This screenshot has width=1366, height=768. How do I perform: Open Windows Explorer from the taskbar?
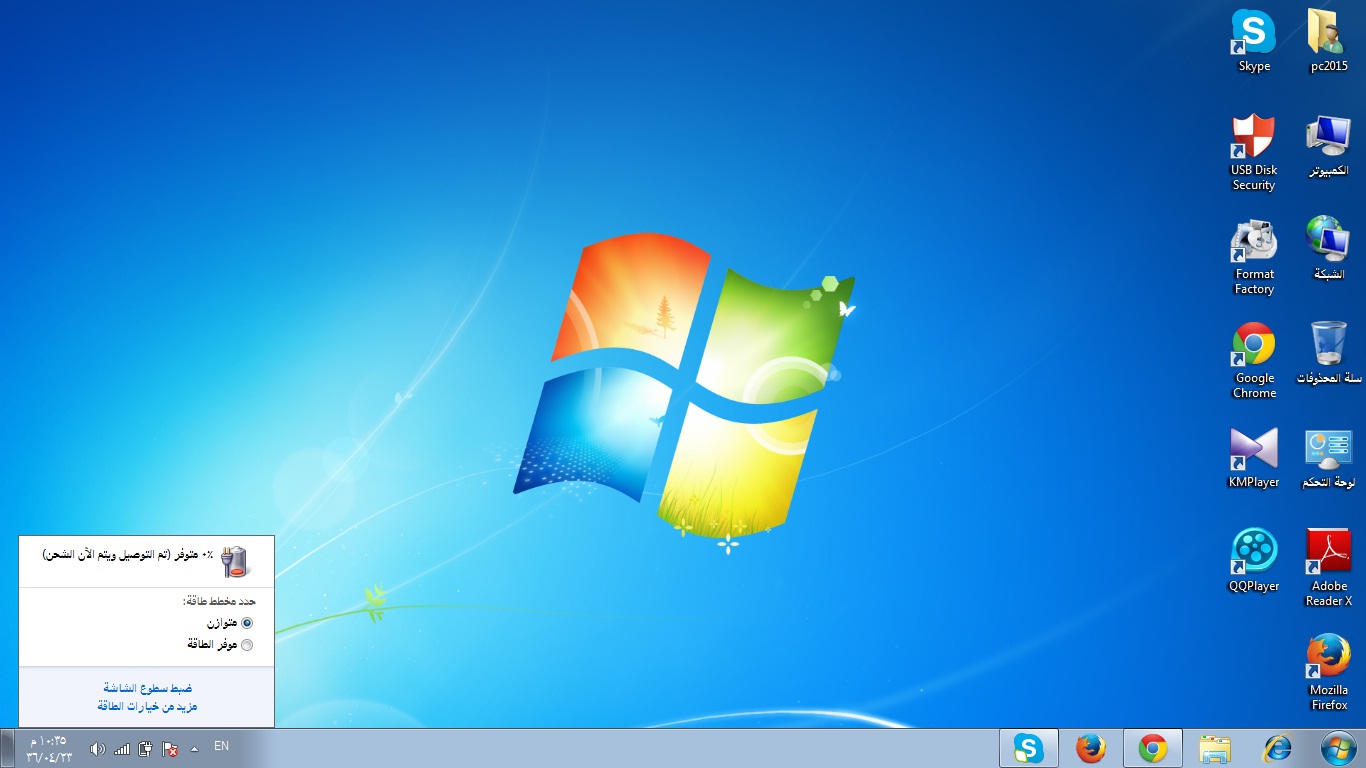pos(1215,748)
